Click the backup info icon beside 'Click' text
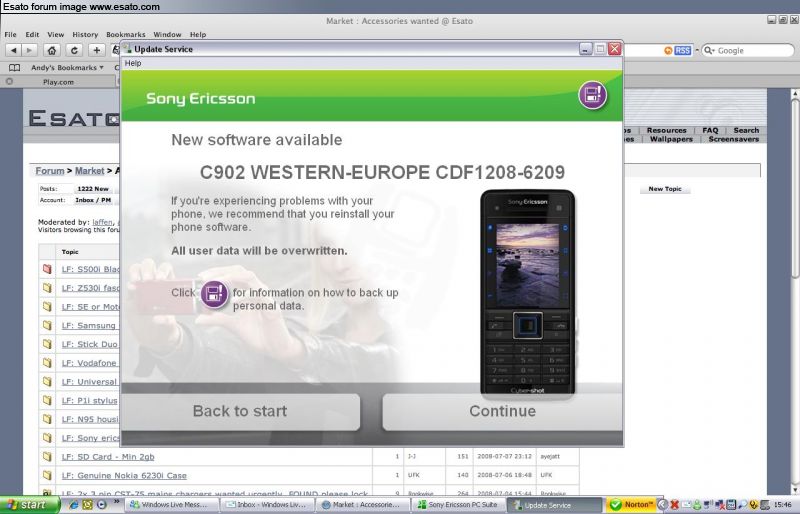 pyautogui.click(x=214, y=293)
